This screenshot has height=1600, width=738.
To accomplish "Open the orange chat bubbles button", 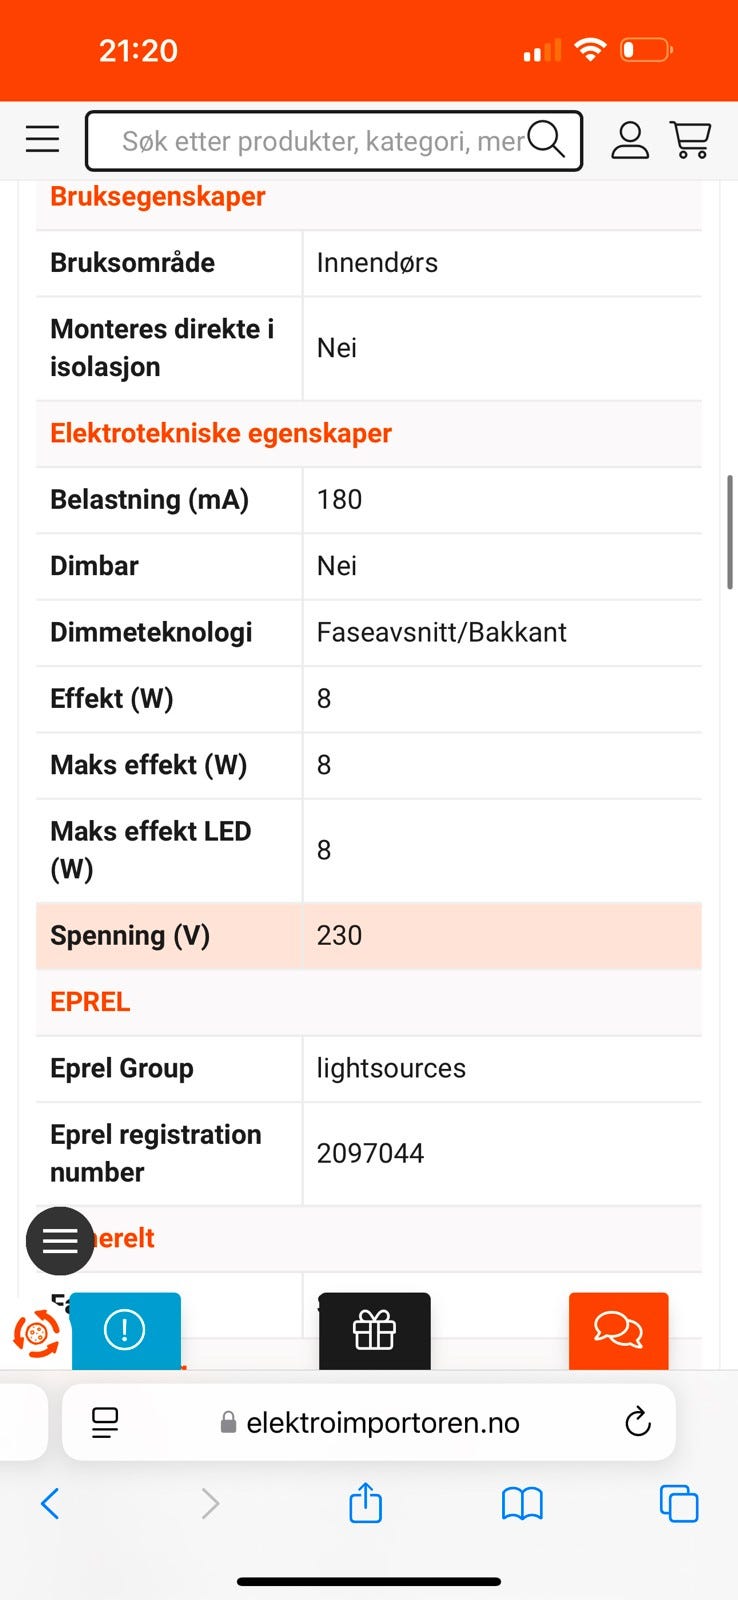I will (618, 1330).
